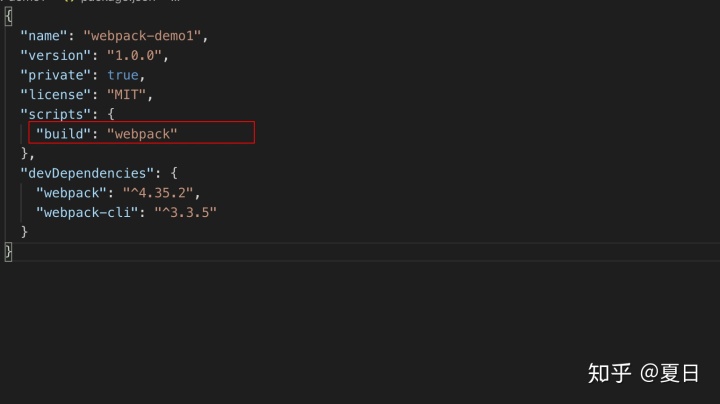Click the "webpack" value on build line
This screenshot has width=720, height=404.
[142, 134]
